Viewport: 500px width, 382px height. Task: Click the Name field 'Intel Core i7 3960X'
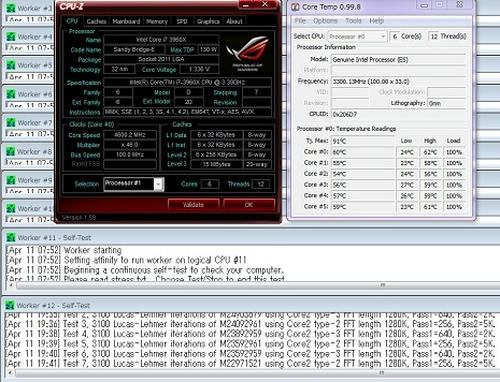point(161,40)
